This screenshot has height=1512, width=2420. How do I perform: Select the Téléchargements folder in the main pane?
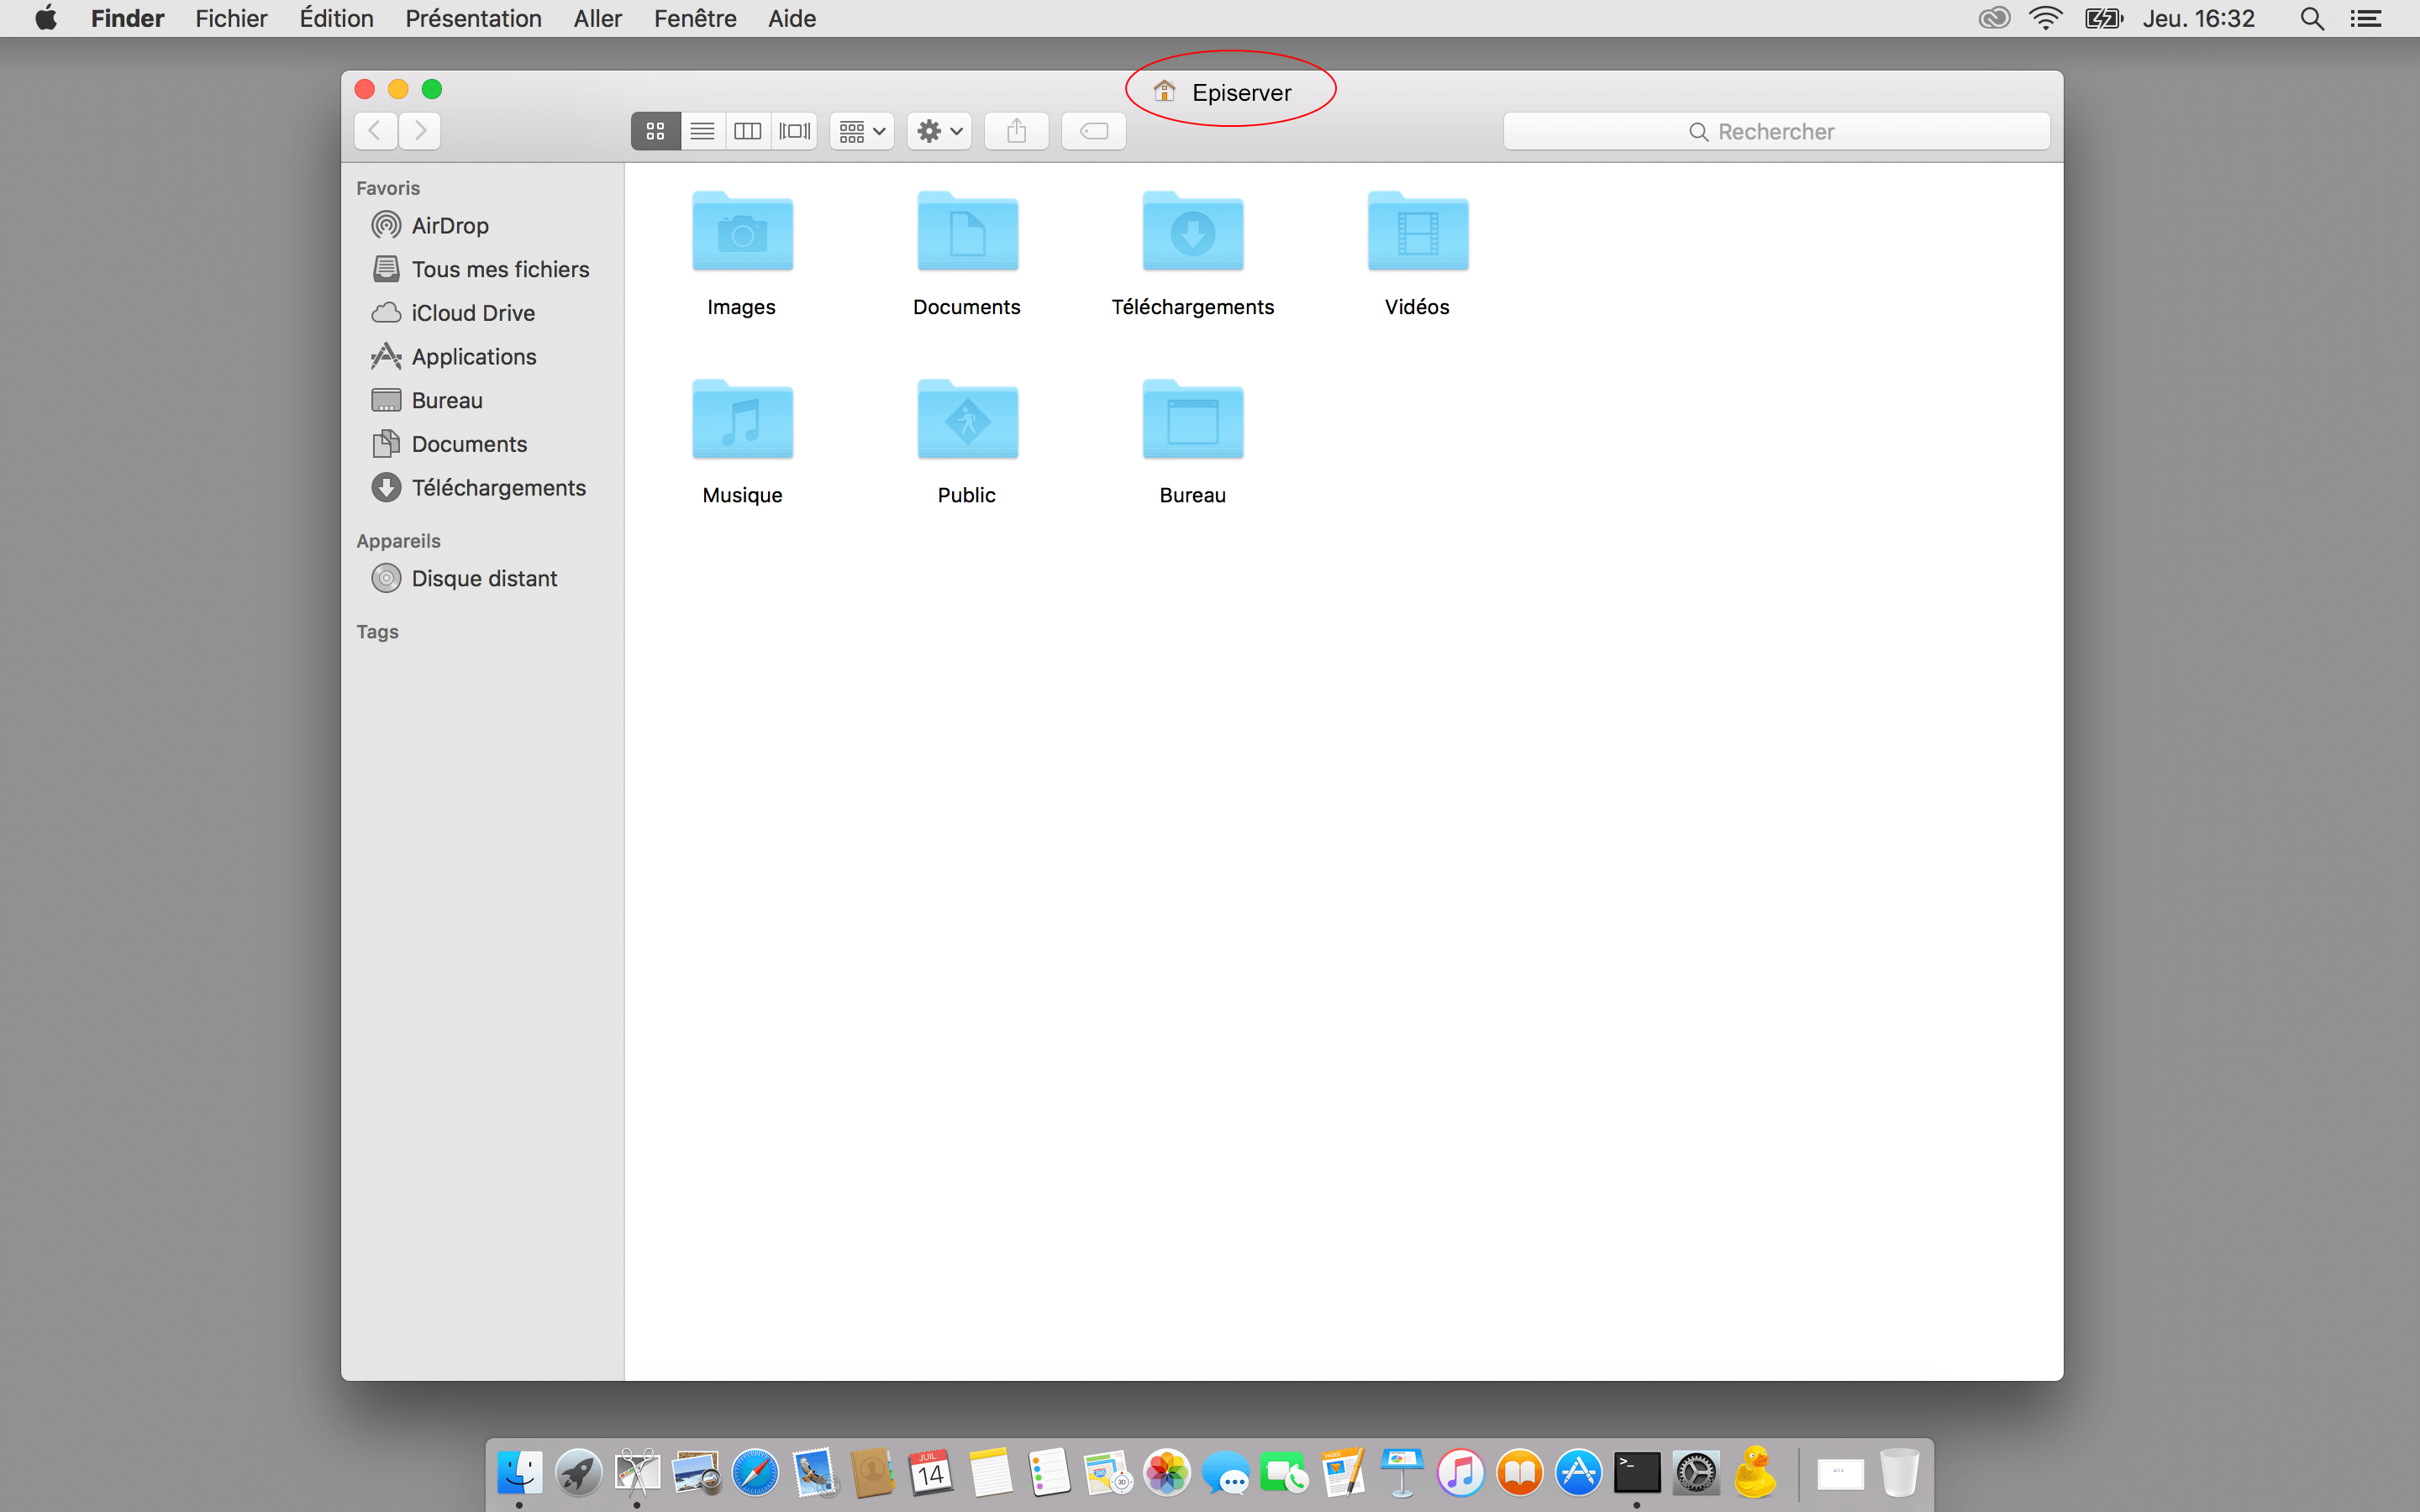[1192, 232]
